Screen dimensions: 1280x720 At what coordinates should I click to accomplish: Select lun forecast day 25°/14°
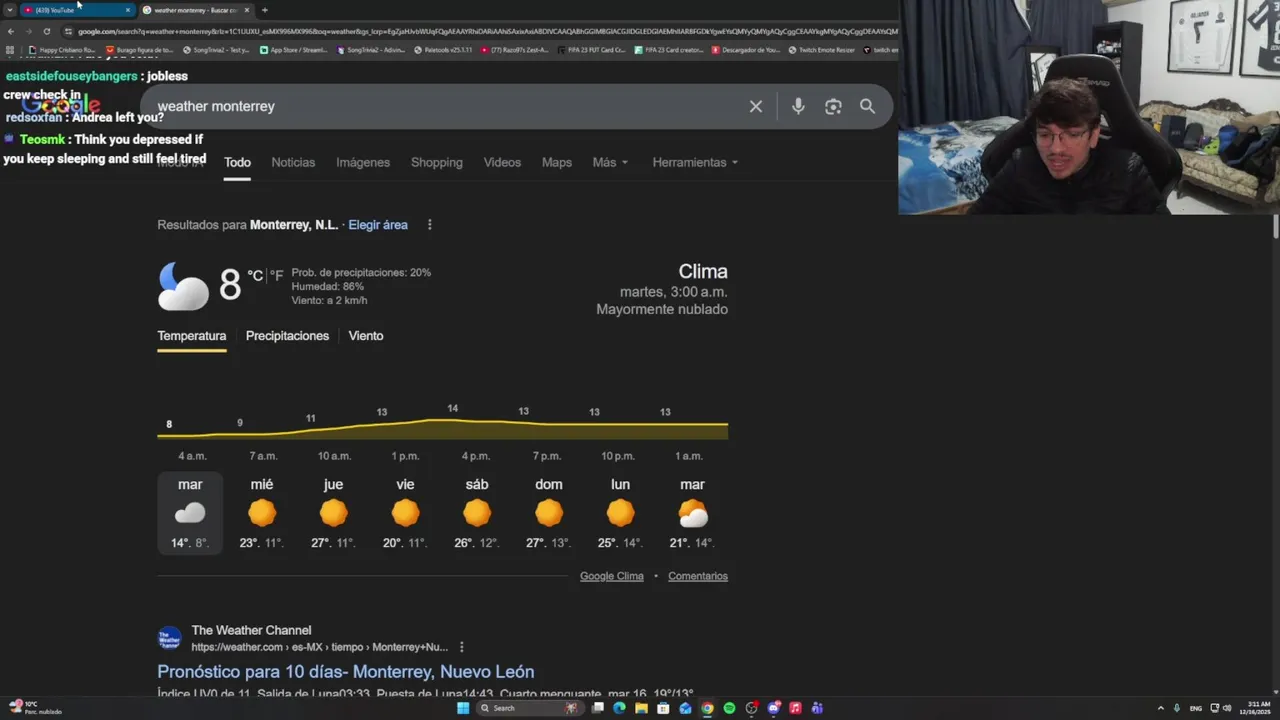[x=620, y=513]
